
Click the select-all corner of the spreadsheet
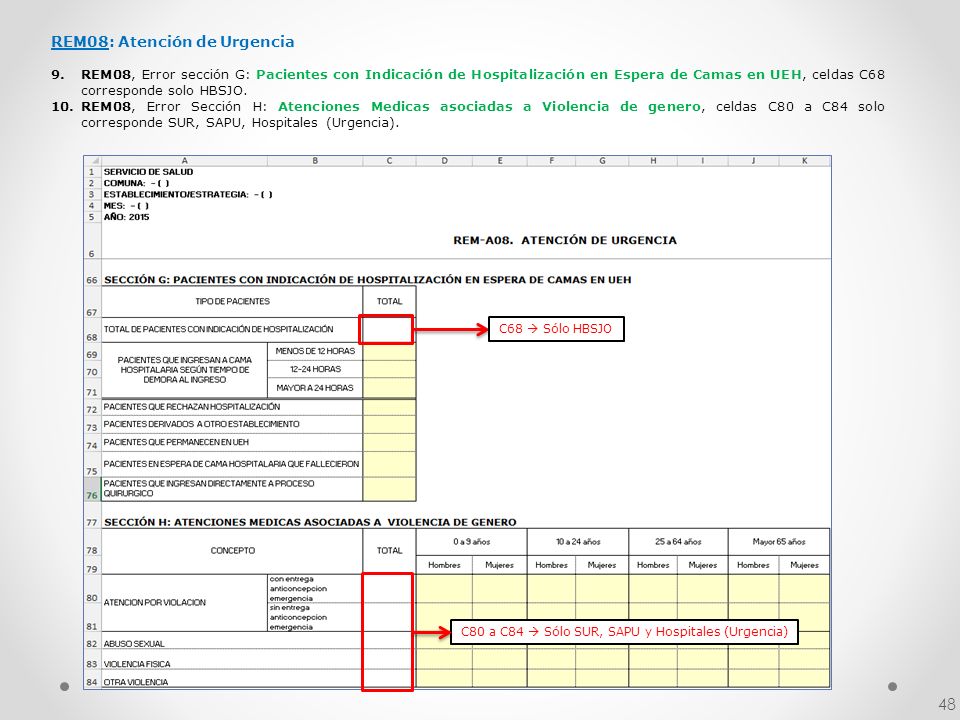[92, 161]
